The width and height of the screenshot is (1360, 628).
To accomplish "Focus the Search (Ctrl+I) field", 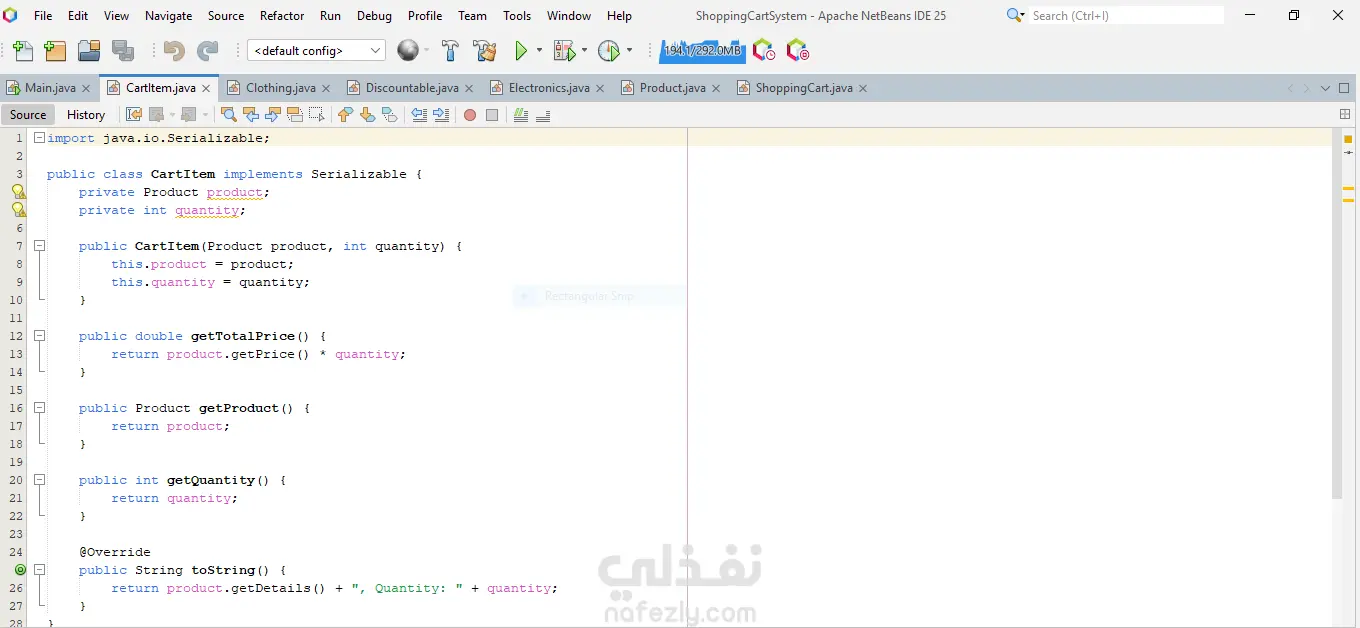I will pos(1125,15).
